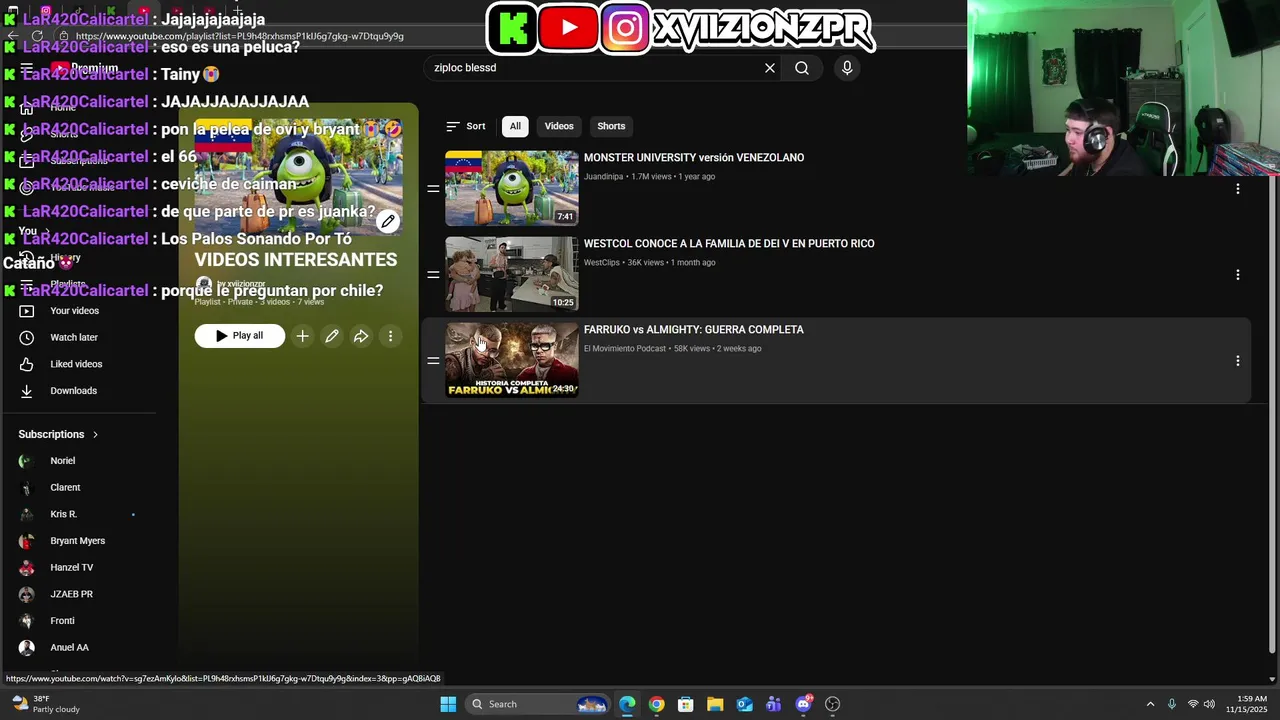Click MONSTER UNIVERSITY versión VENEZOLANO title

pos(694,158)
